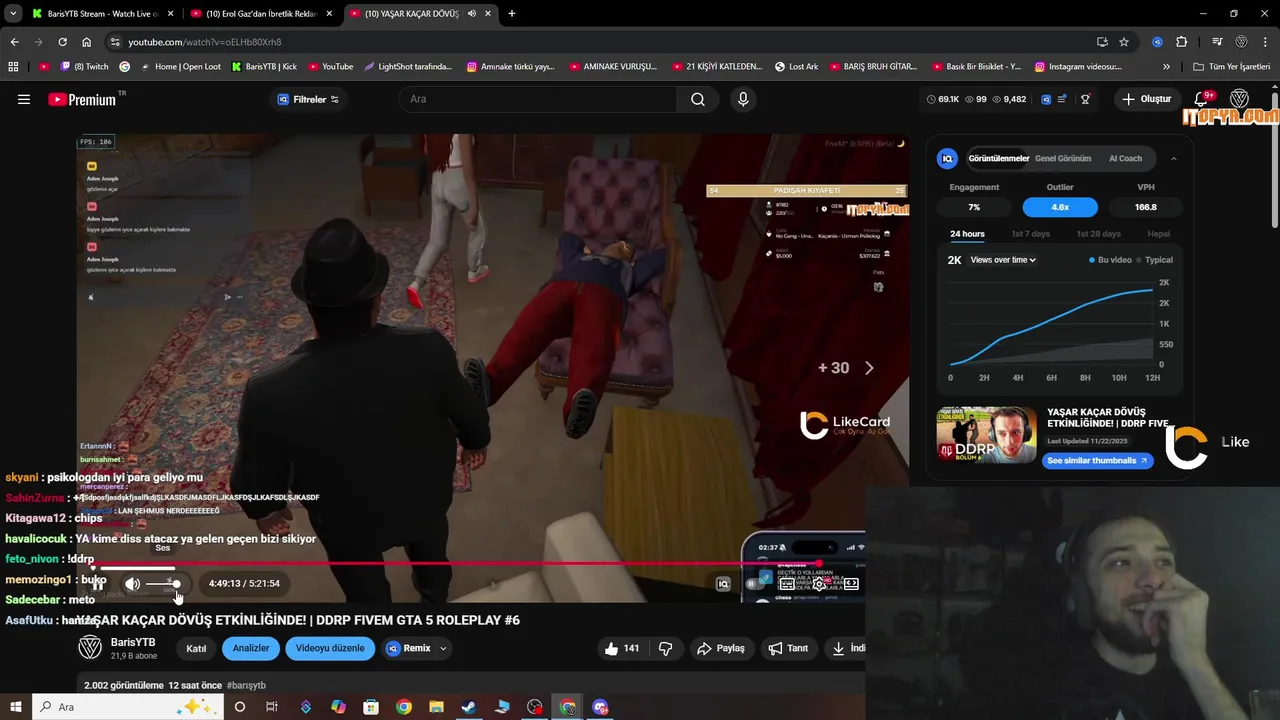The width and height of the screenshot is (1280, 720).
Task: Expand the Remix dropdown arrow
Action: (x=443, y=648)
